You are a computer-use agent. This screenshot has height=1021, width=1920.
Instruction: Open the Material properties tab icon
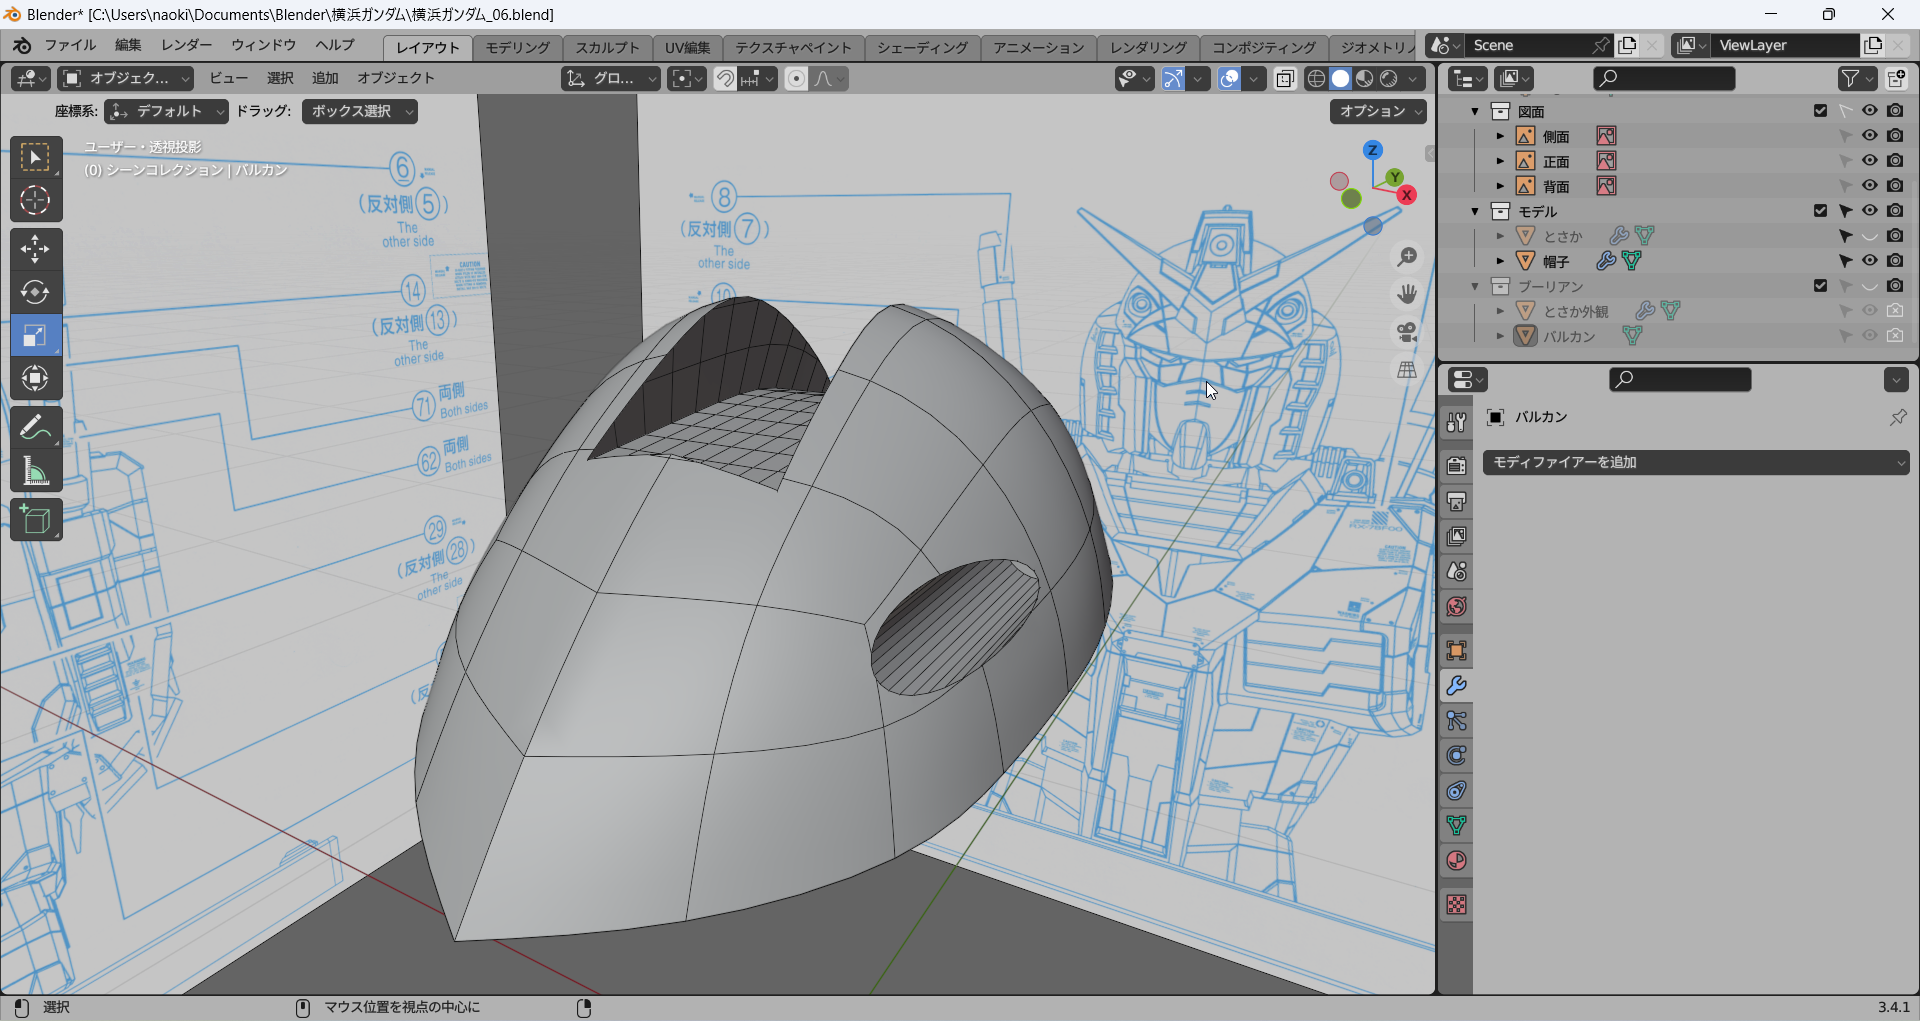coord(1456,861)
